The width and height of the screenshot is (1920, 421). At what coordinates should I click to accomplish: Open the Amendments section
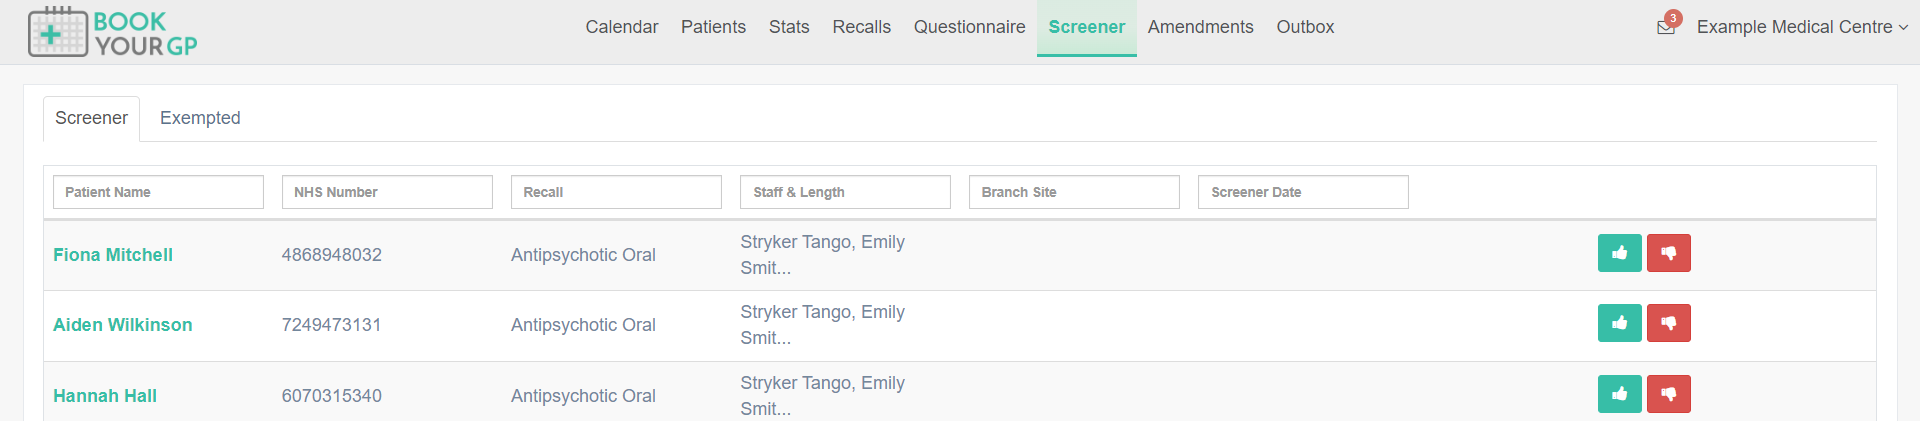coord(1200,27)
